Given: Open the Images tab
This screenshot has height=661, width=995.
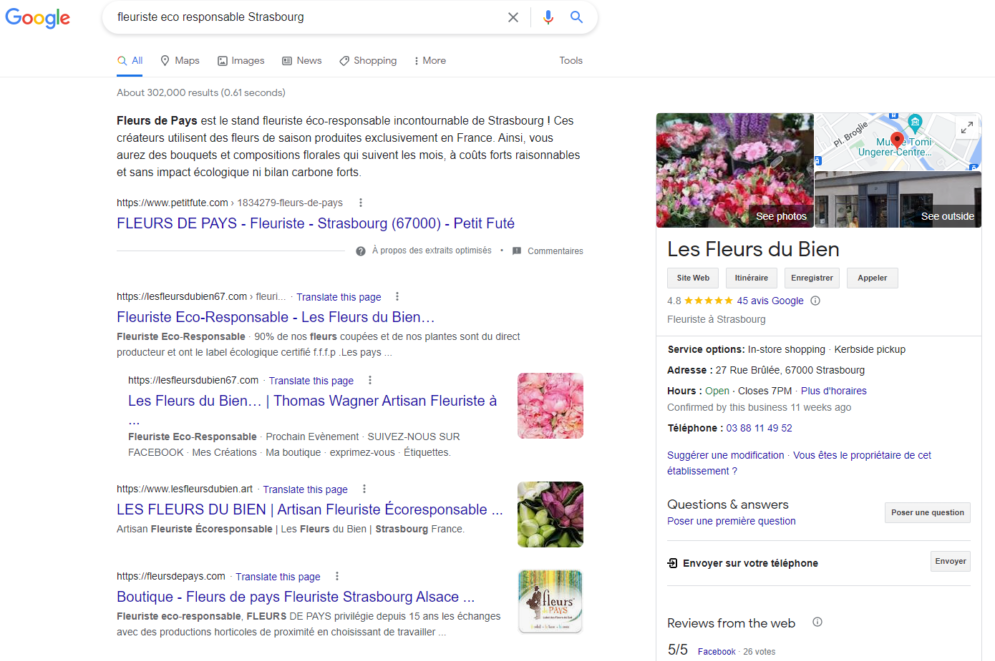Looking at the screenshot, I should click(x=241, y=61).
